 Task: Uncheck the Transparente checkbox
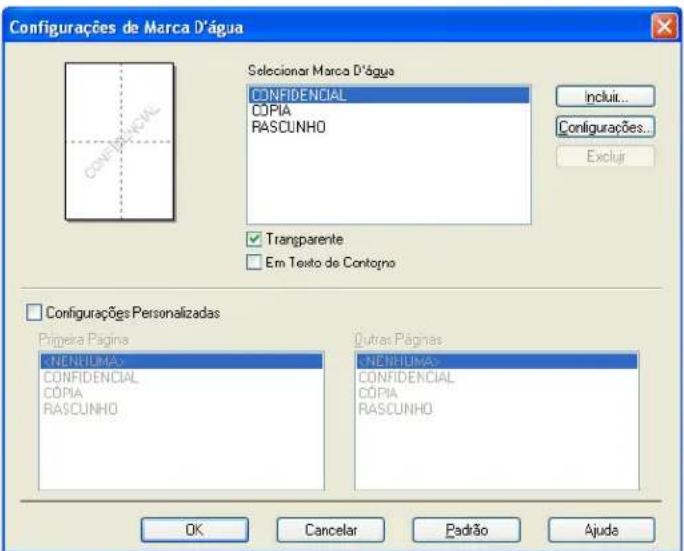point(254,239)
